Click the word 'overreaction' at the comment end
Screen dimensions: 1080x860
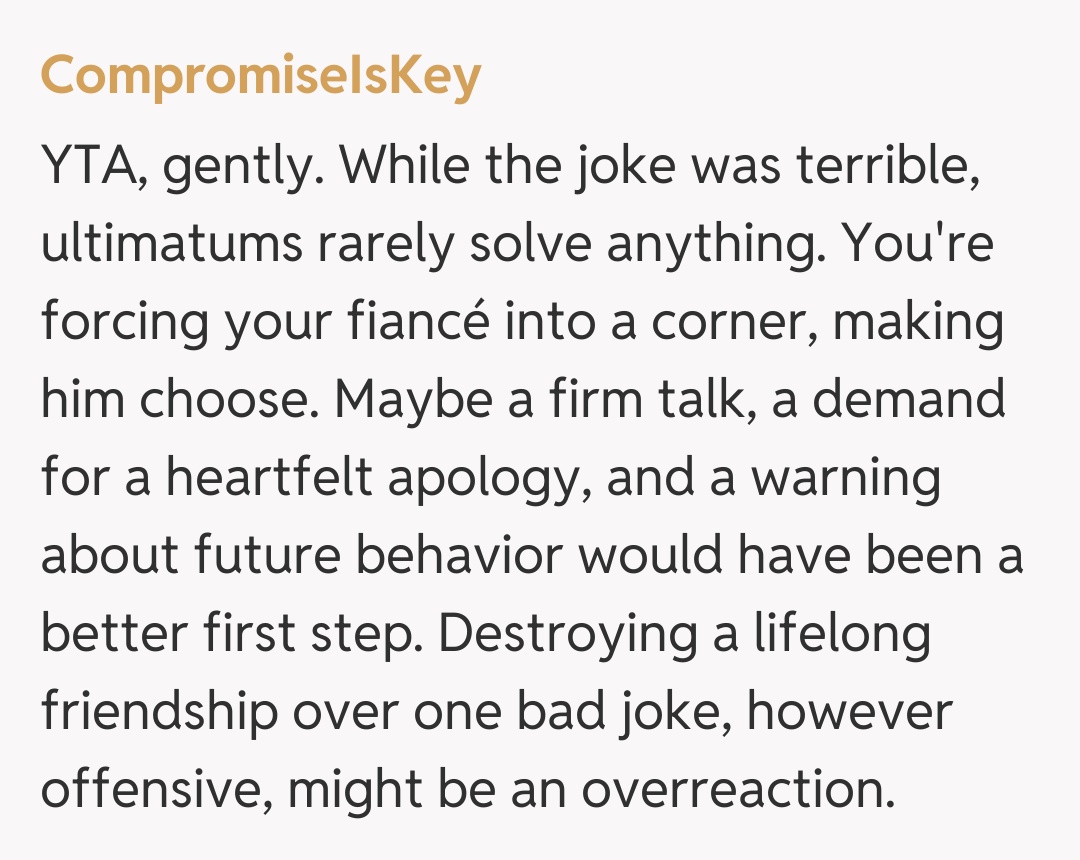pyautogui.click(x=737, y=788)
